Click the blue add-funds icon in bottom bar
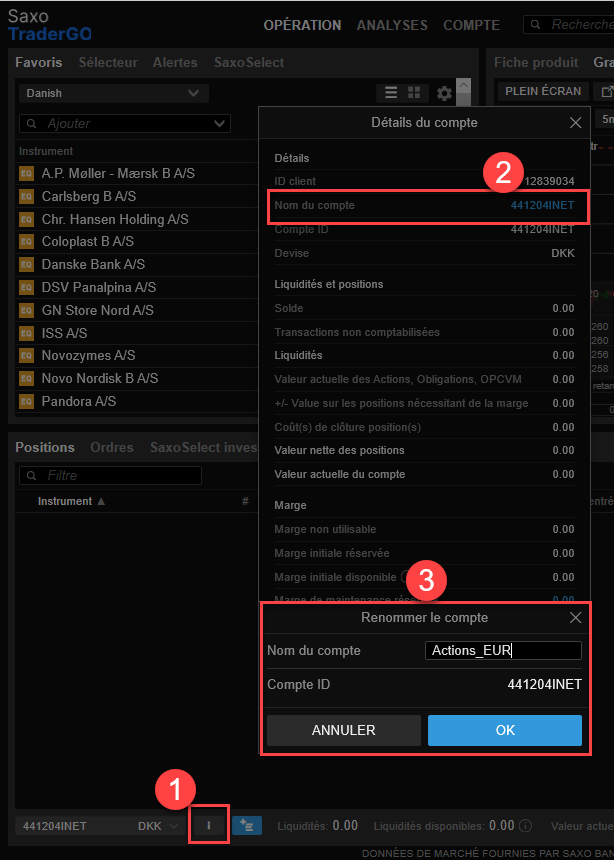The width and height of the screenshot is (614, 860). 246,825
